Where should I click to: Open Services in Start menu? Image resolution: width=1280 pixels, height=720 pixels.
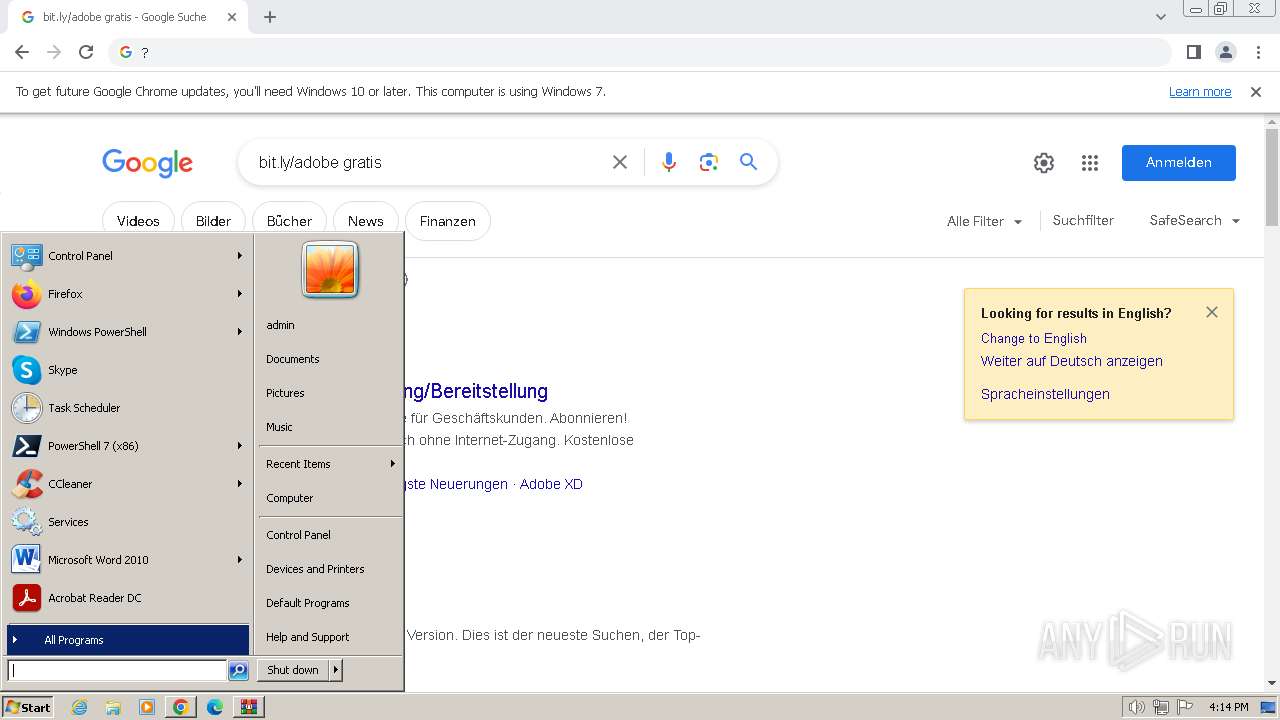[127, 522]
